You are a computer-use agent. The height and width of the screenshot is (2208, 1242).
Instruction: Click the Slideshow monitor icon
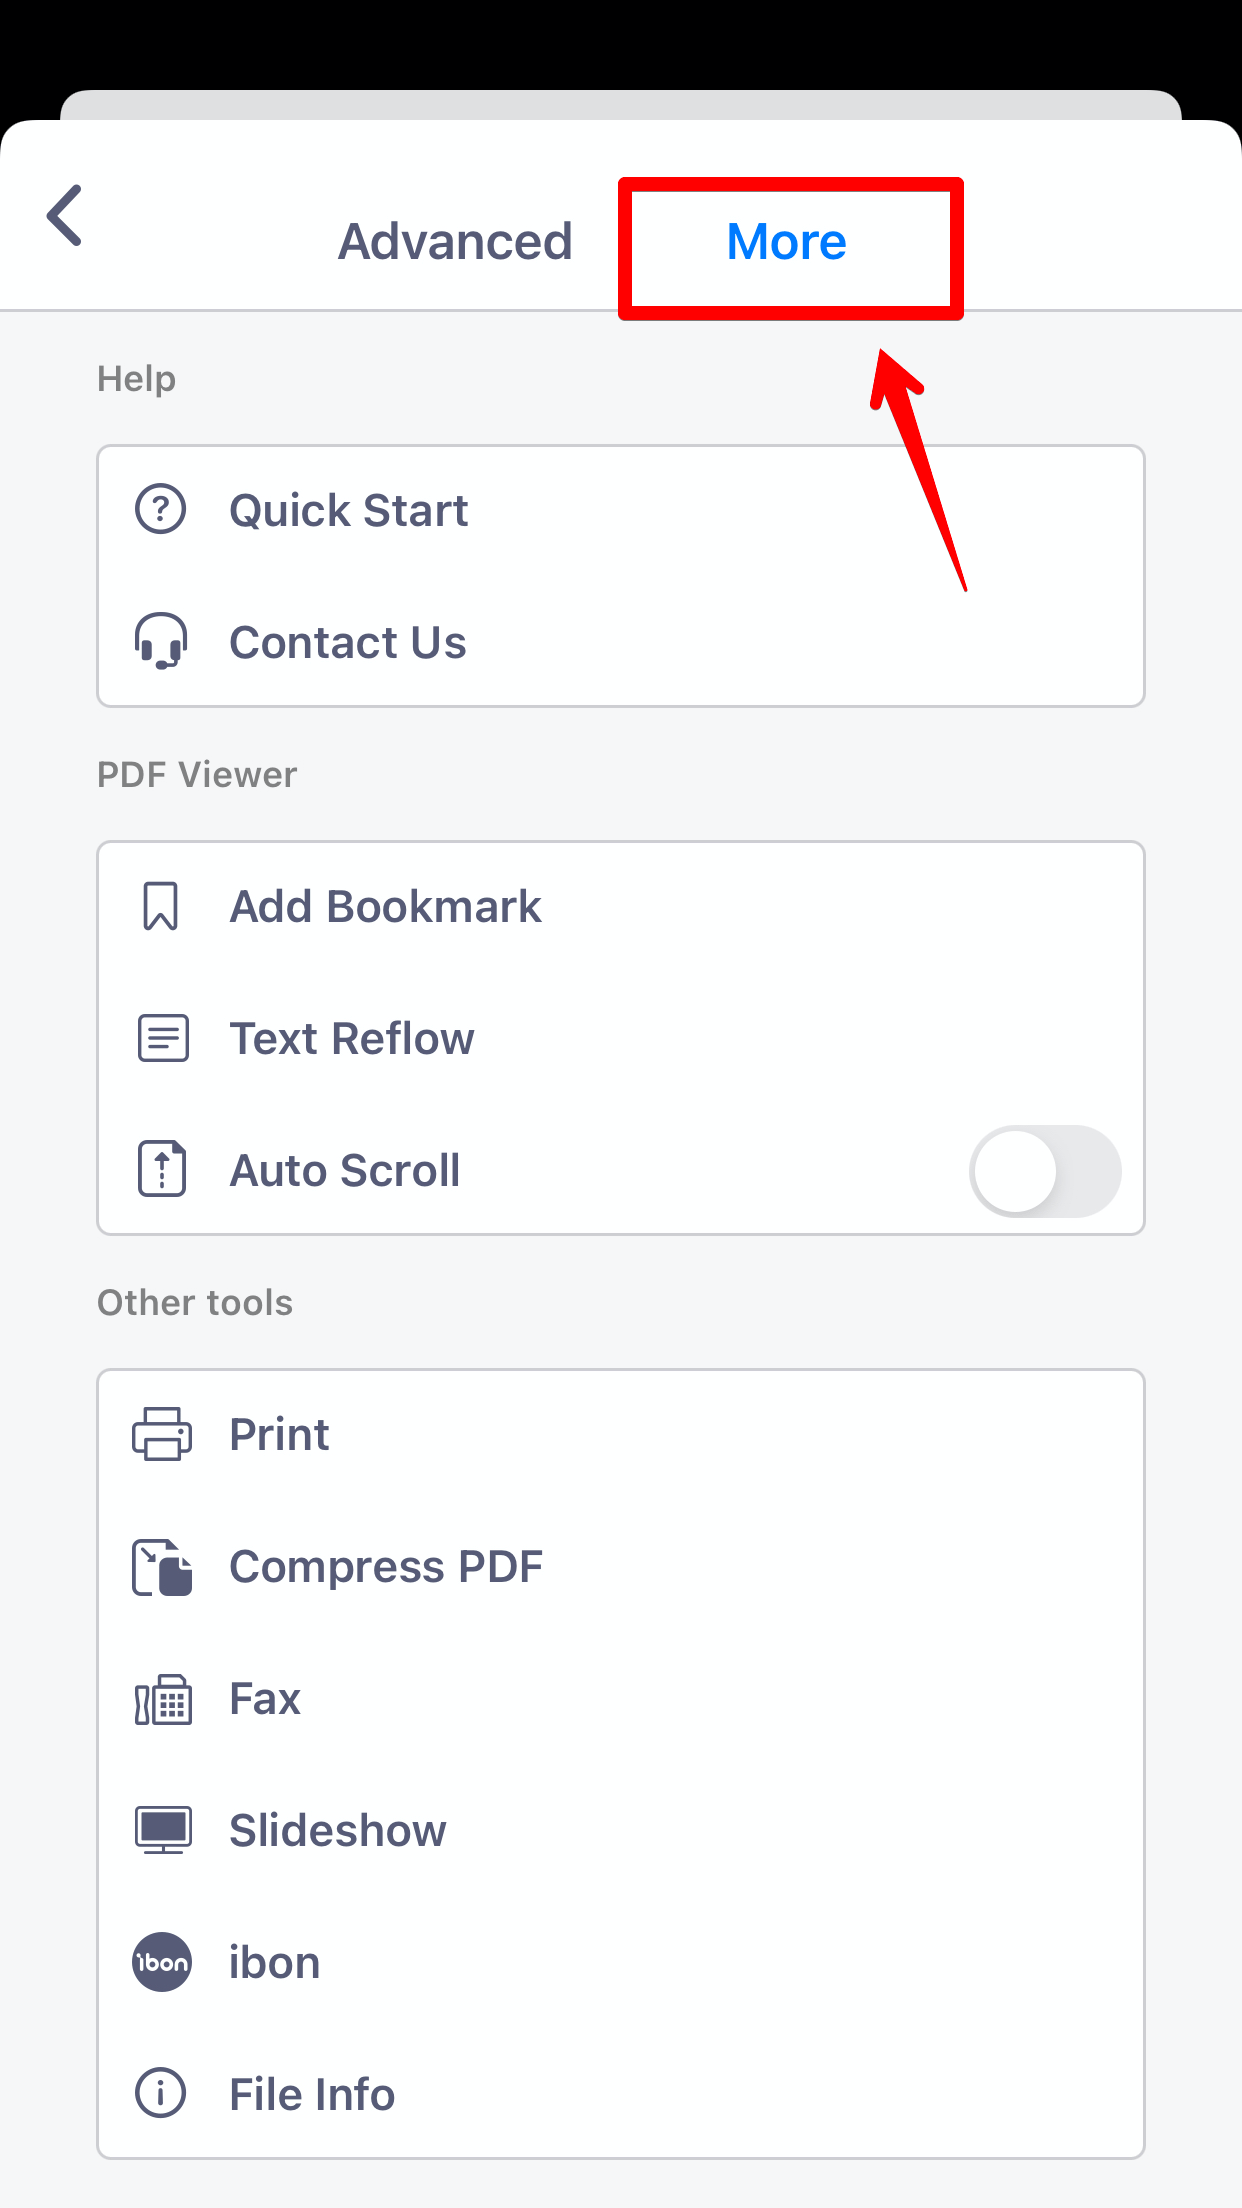click(x=161, y=1829)
